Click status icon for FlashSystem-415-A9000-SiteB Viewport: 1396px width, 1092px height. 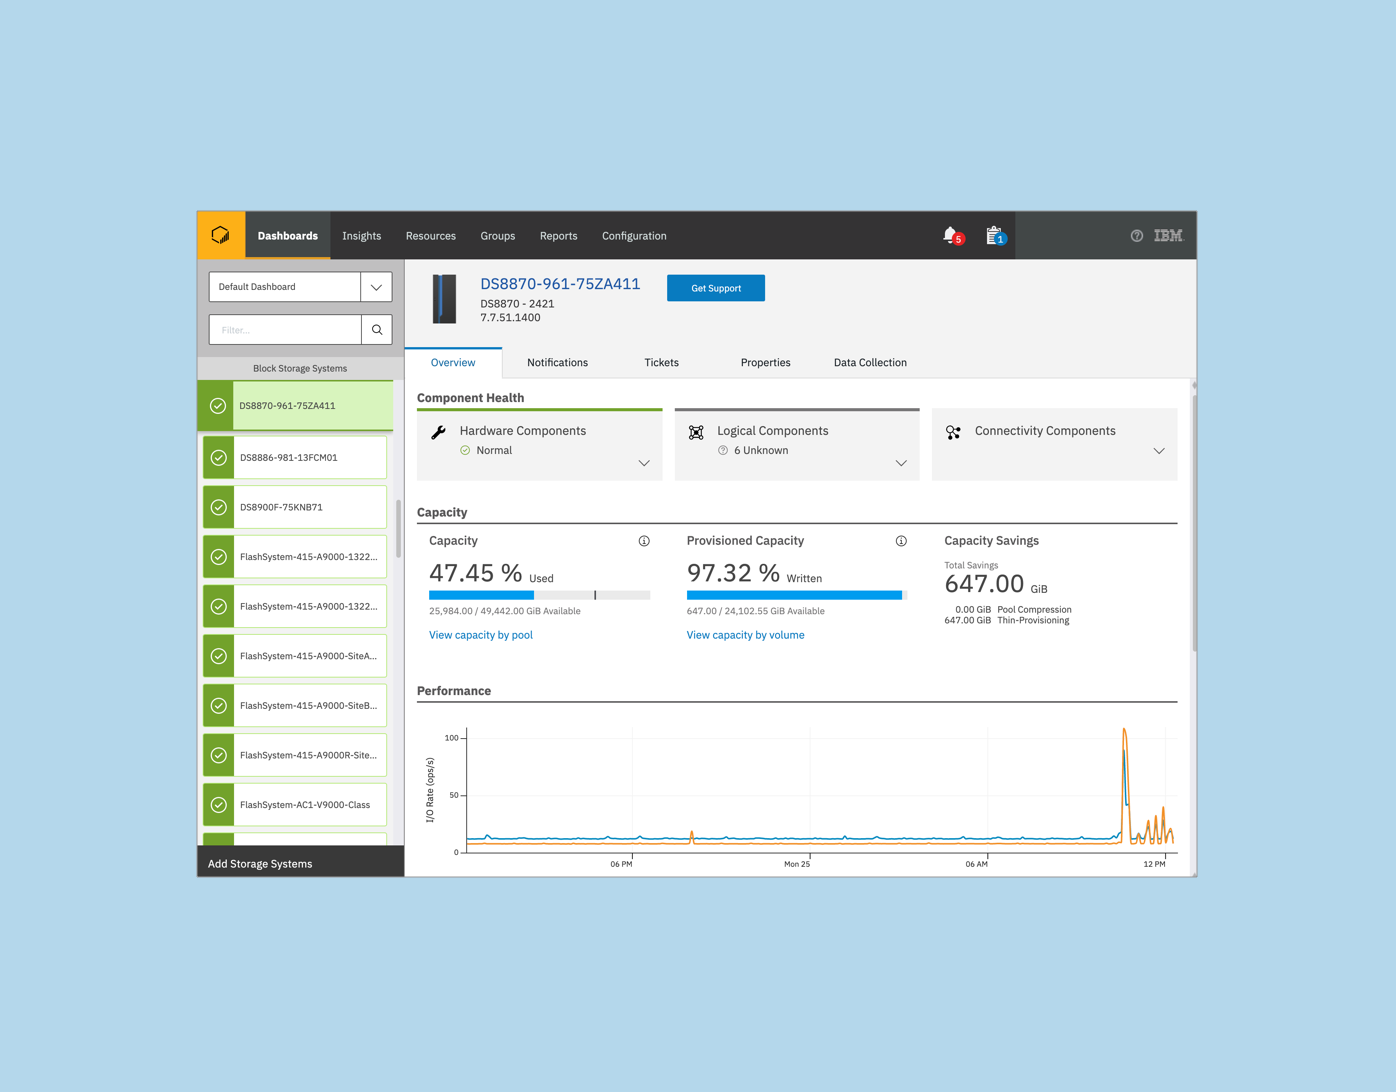click(219, 706)
